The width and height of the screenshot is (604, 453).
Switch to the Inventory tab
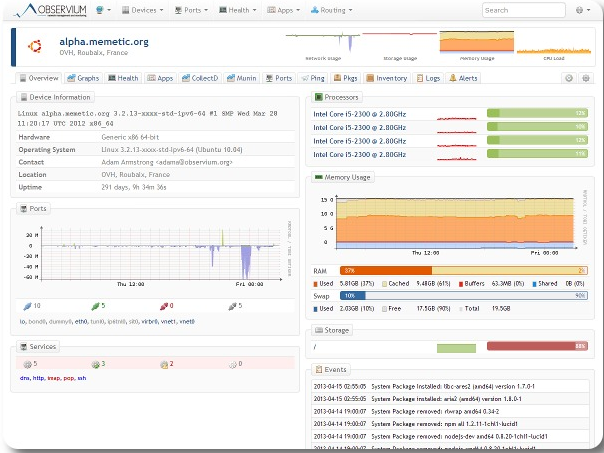click(386, 77)
